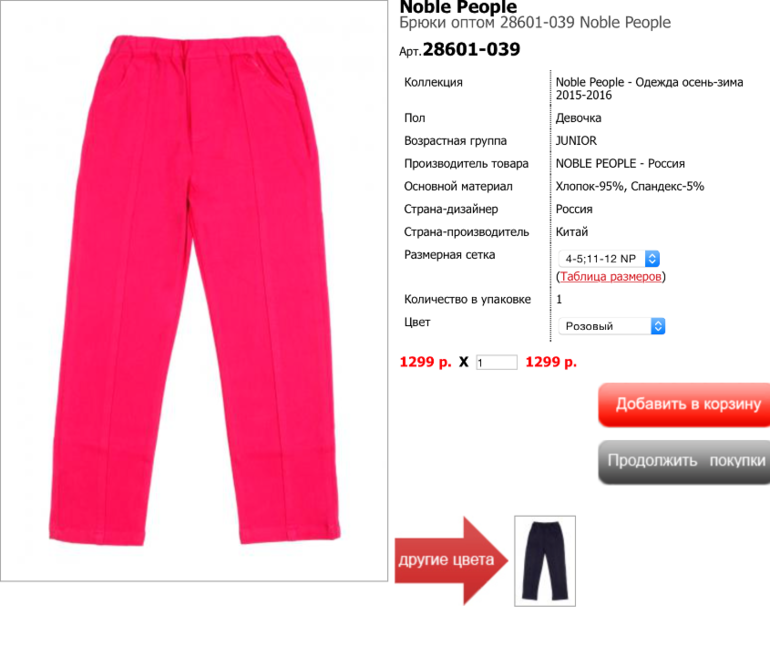The image size is (770, 666).
Task: Select the dark navy pants thumbnail
Action: (x=545, y=561)
